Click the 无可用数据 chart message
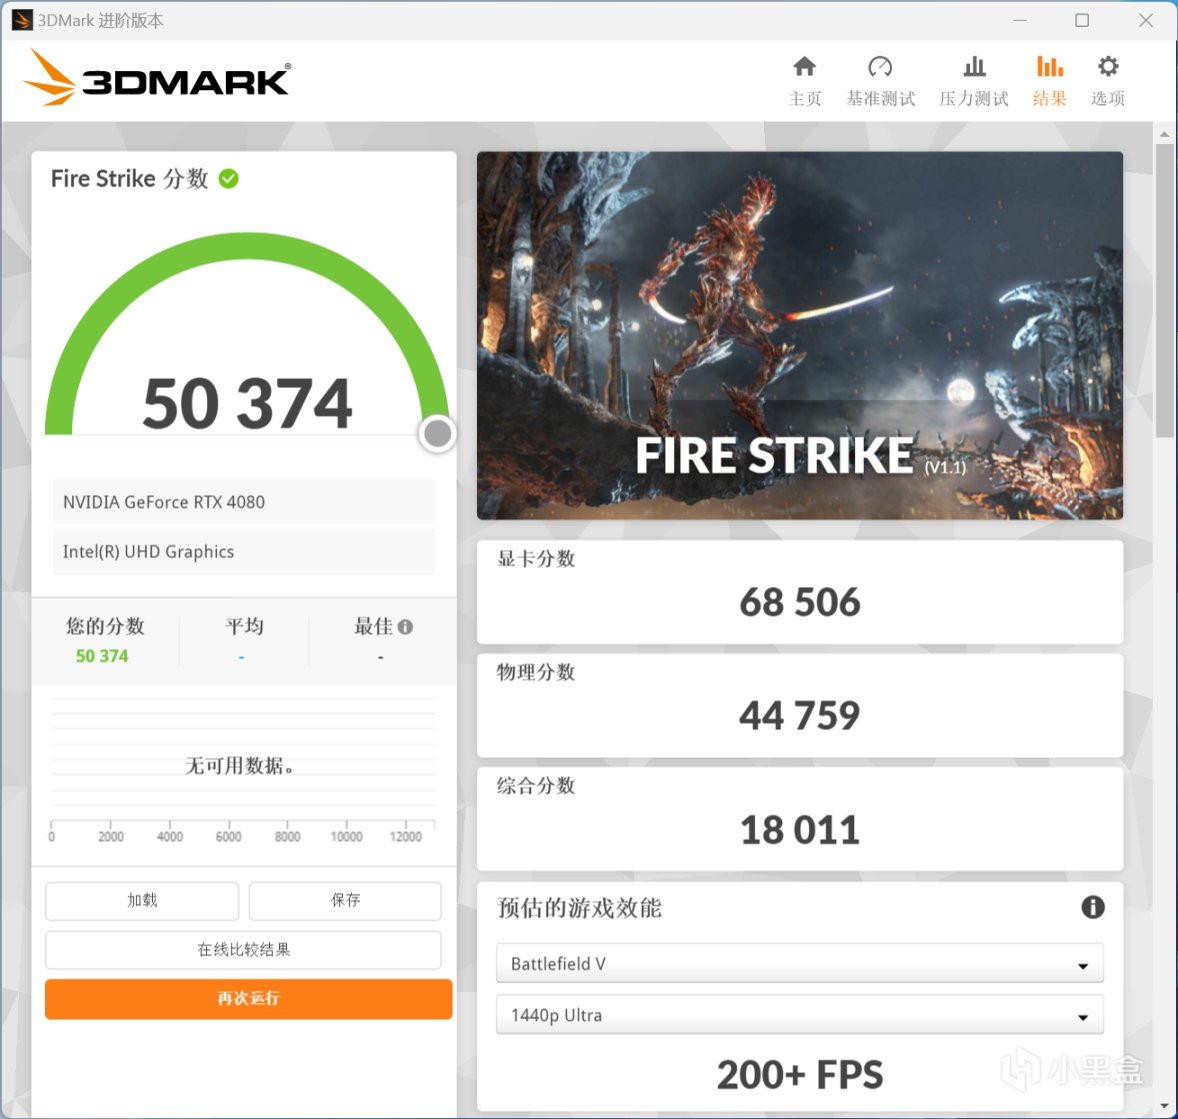Screen dimensions: 1178x1119 point(240,766)
